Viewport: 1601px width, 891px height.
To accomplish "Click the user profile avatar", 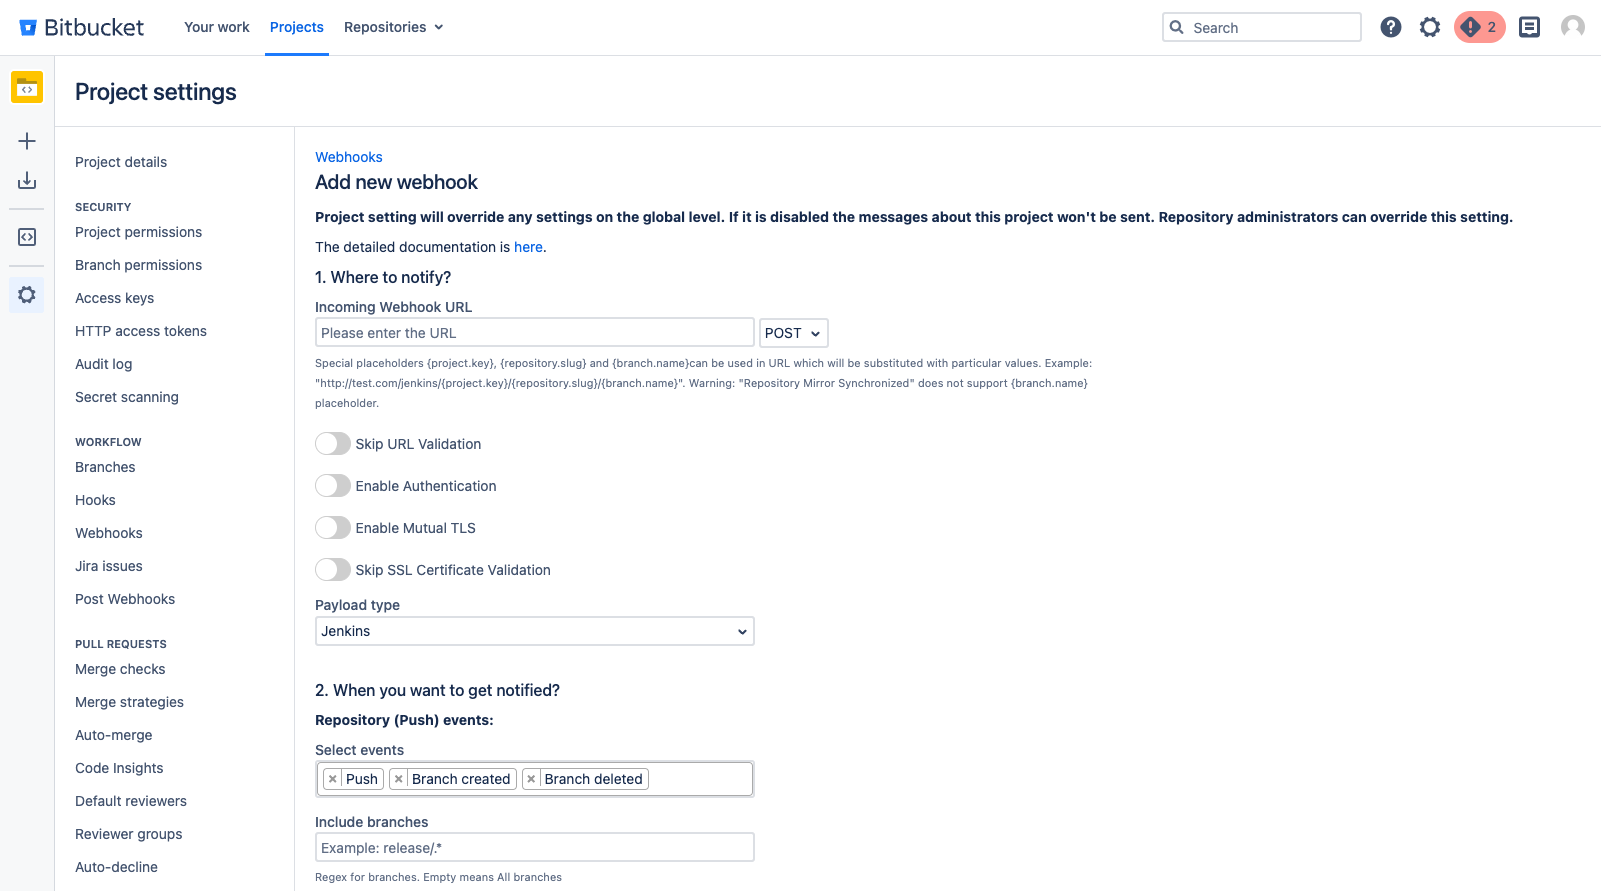I will [x=1573, y=27].
